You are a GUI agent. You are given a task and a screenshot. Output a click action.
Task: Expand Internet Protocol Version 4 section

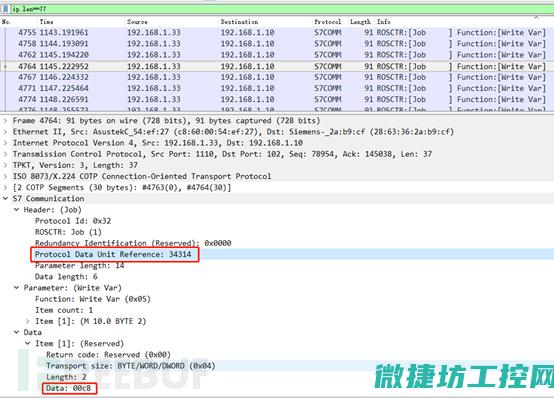(x=5, y=143)
